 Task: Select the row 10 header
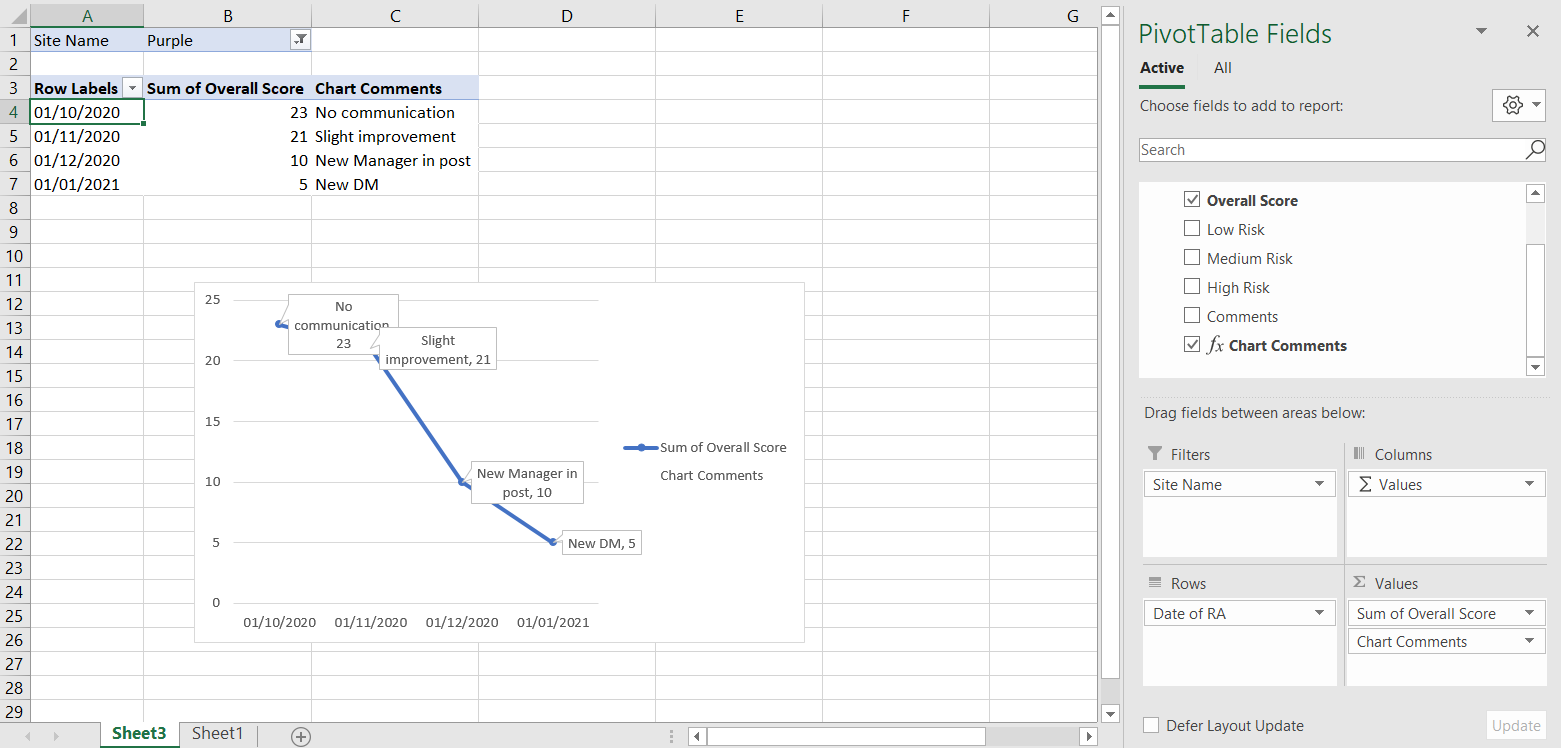[x=14, y=256]
